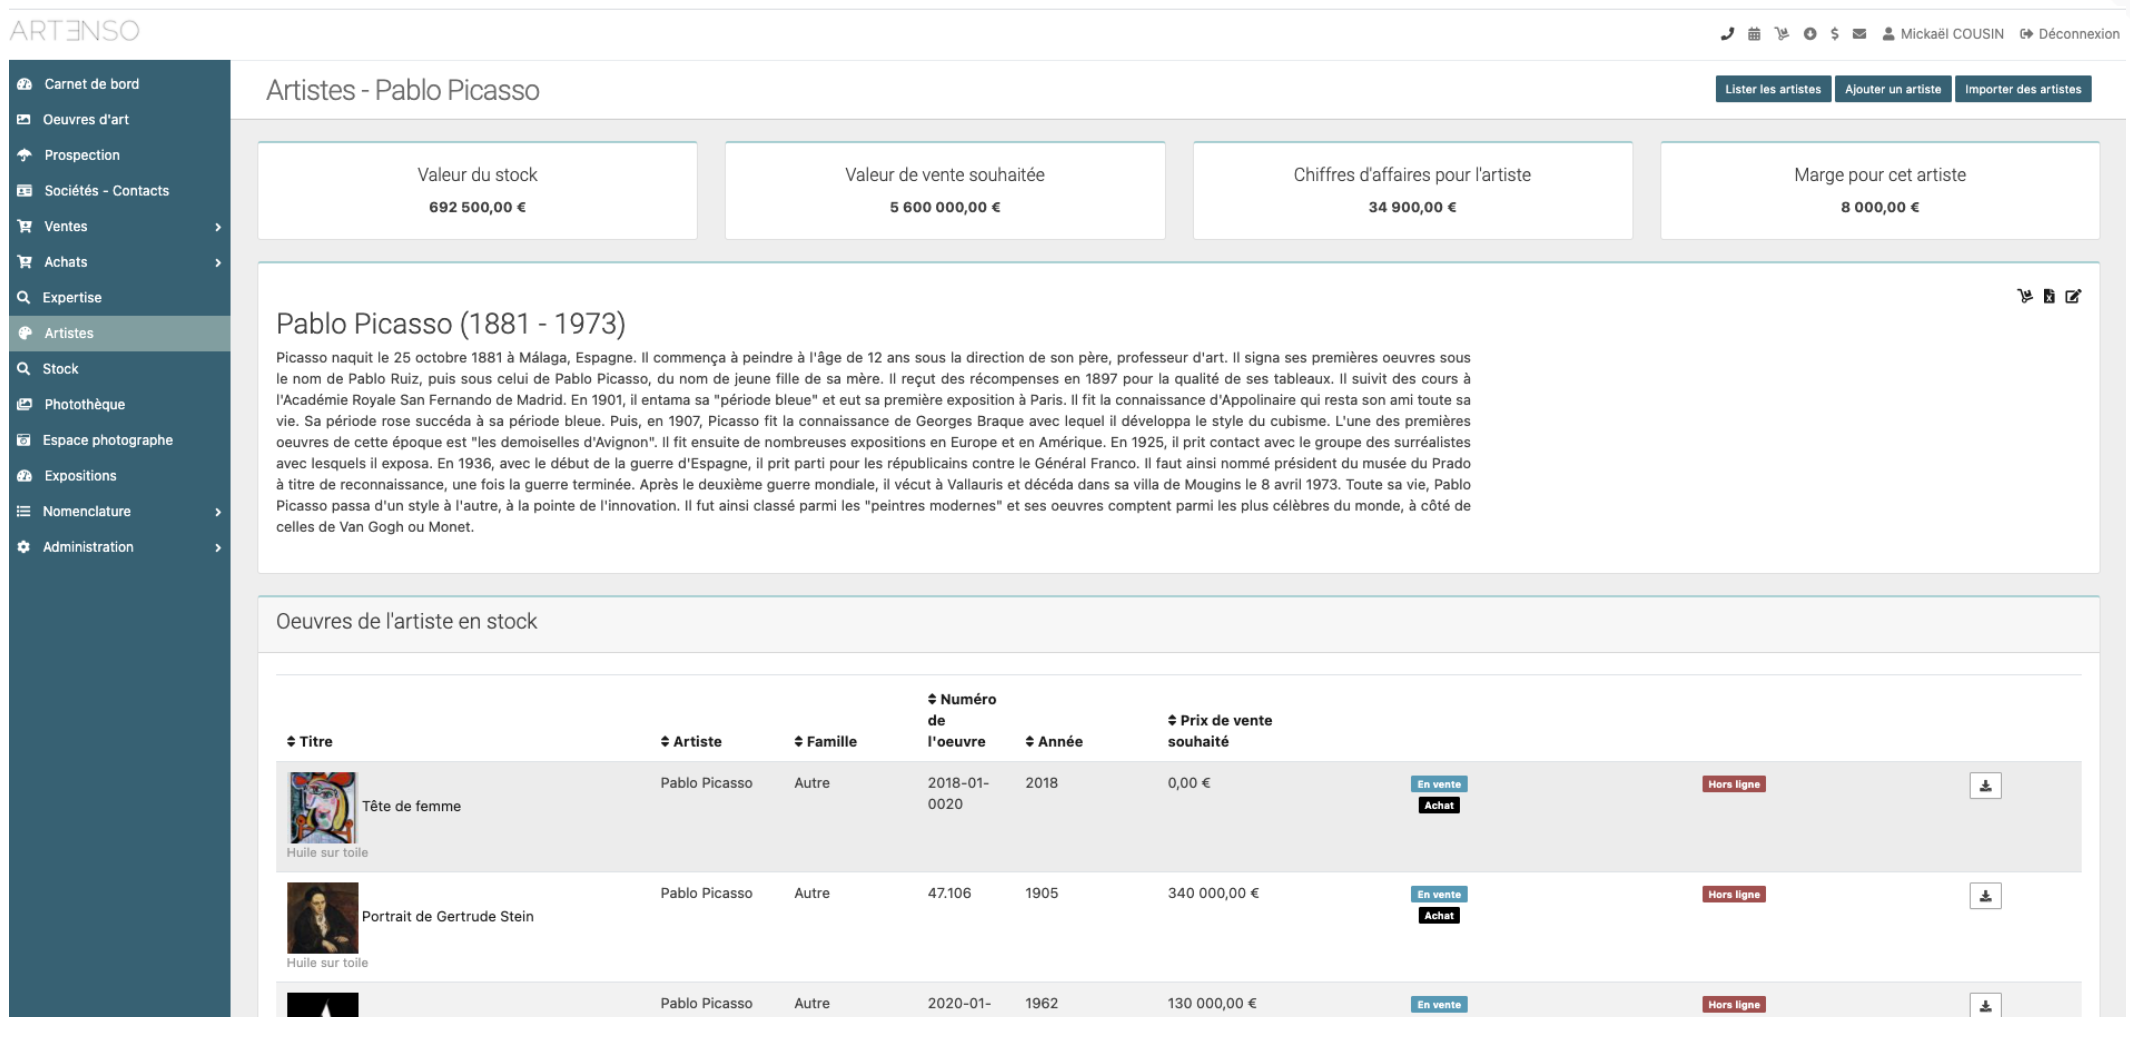Open the Tête de femme thumbnail
Image resolution: width=2130 pixels, height=1056 pixels.
point(322,807)
